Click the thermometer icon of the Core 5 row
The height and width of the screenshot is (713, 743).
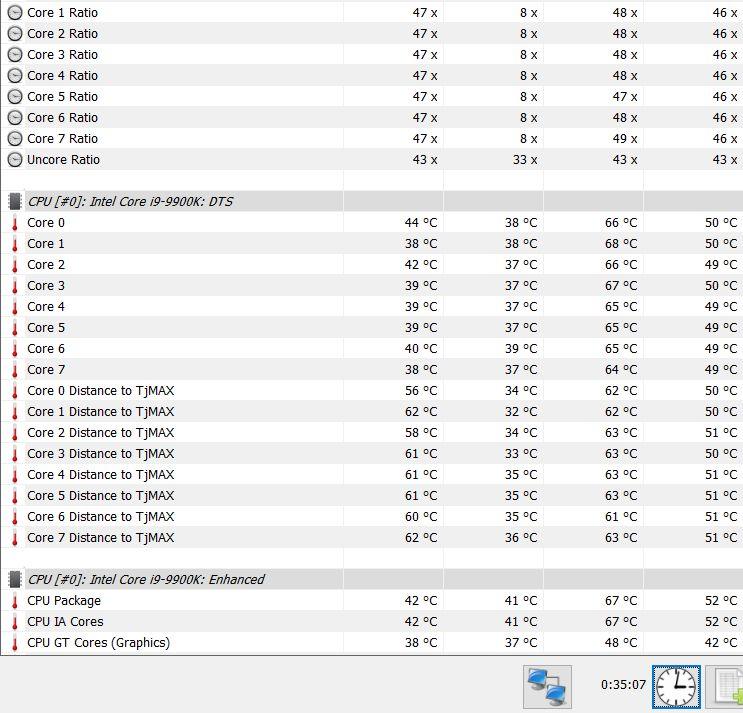(x=15, y=328)
